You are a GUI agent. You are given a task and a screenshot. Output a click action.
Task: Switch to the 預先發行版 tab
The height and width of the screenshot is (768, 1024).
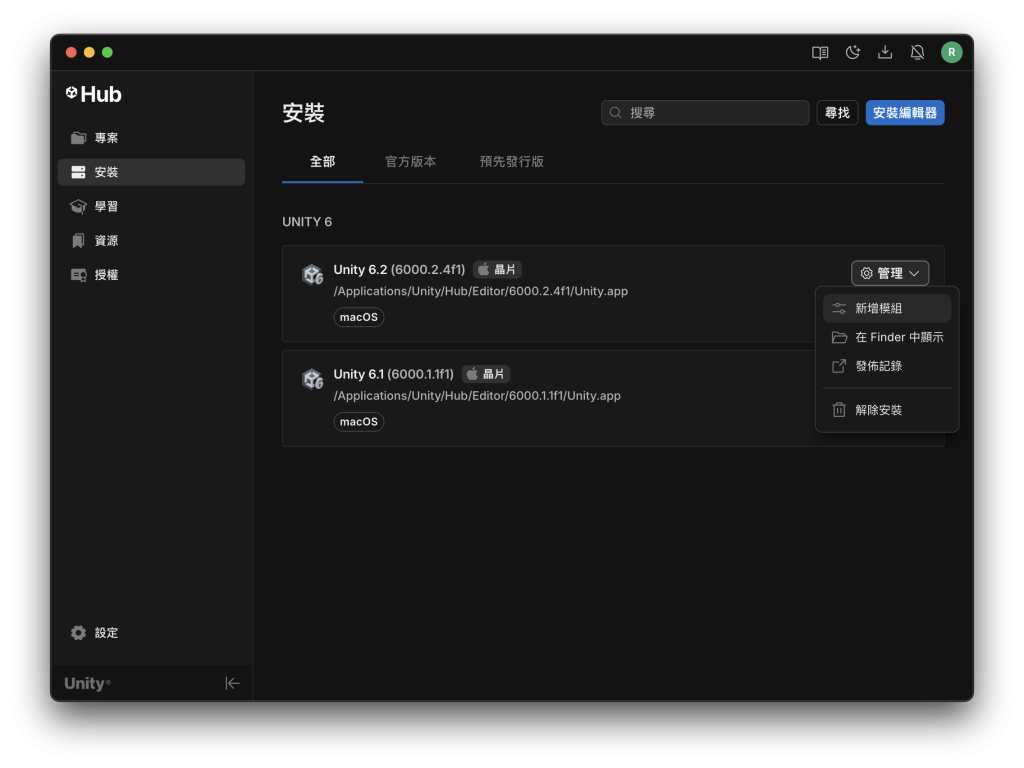(512, 161)
